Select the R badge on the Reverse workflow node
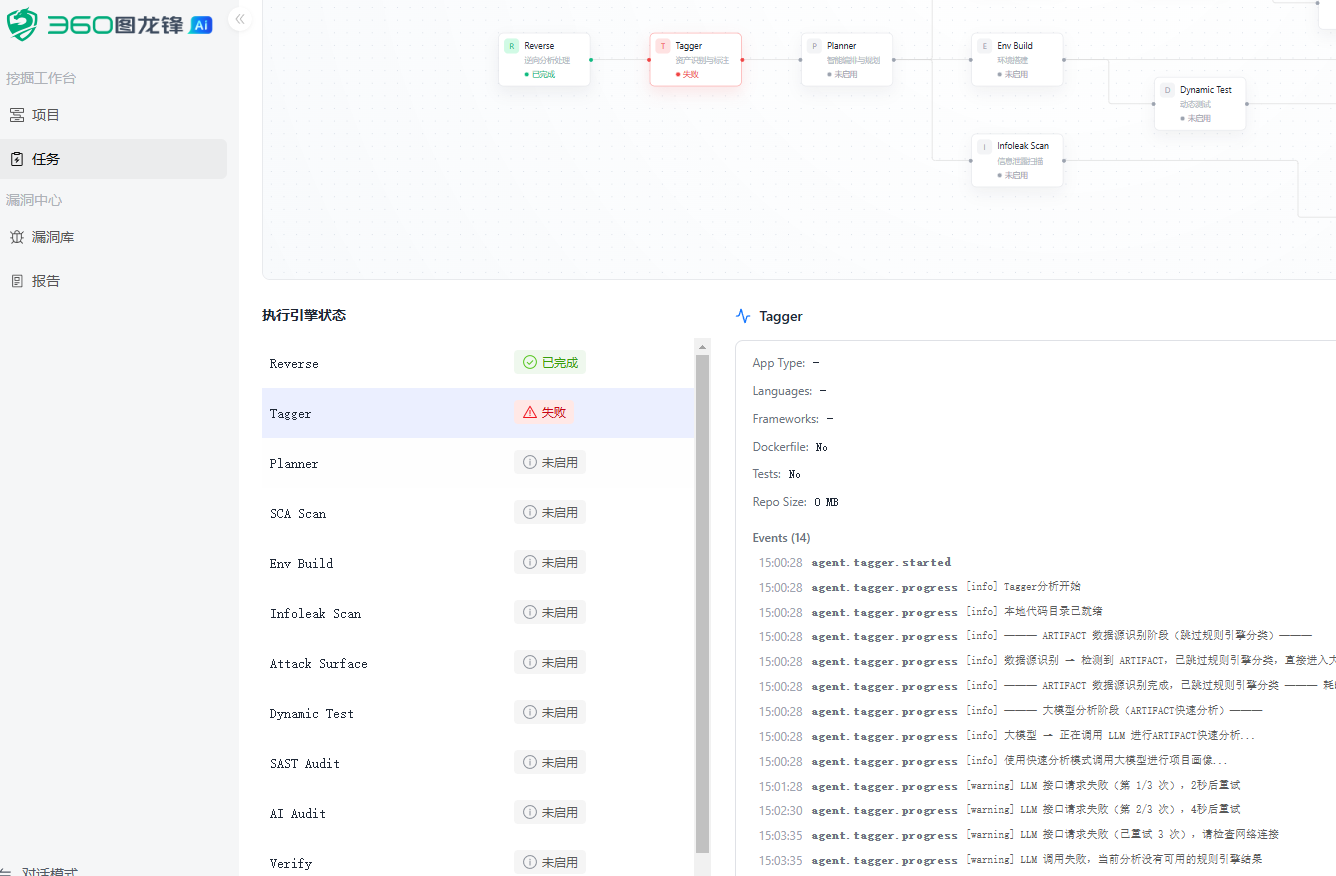Screen dimensions: 1336x876 [x=512, y=46]
